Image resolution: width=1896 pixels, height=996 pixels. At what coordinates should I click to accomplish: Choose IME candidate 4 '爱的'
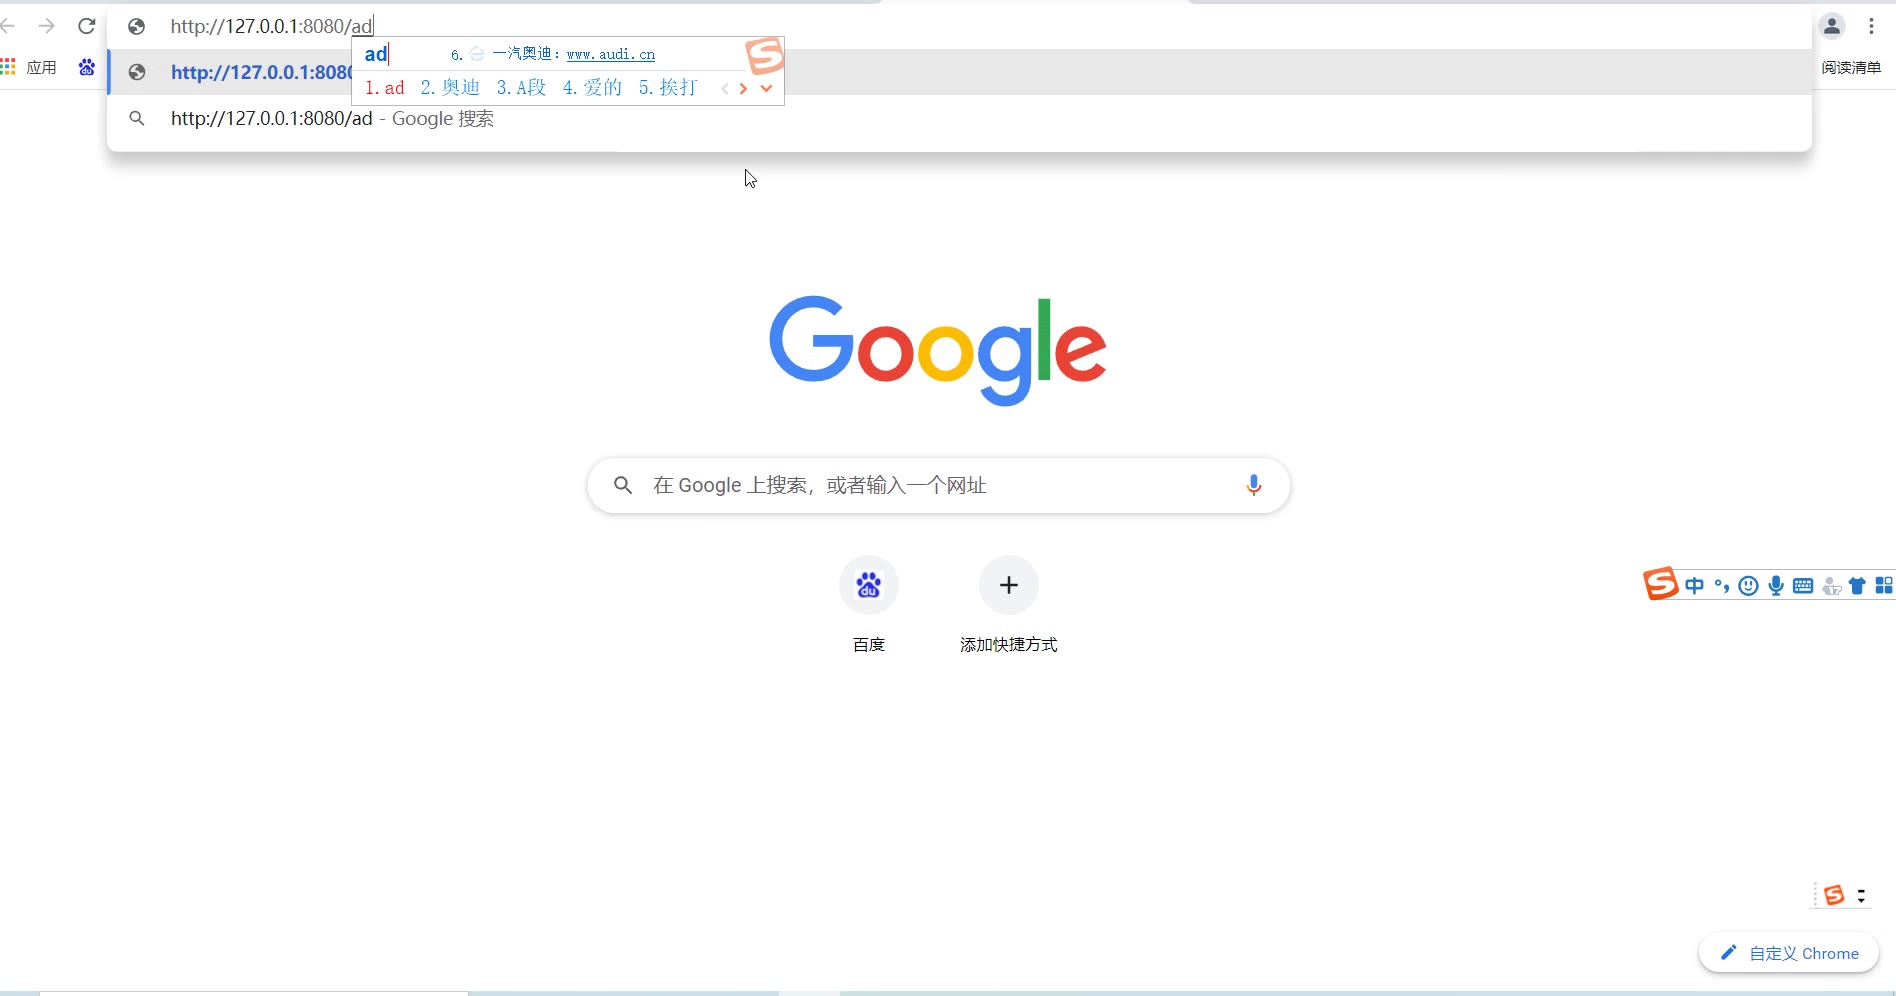click(592, 88)
